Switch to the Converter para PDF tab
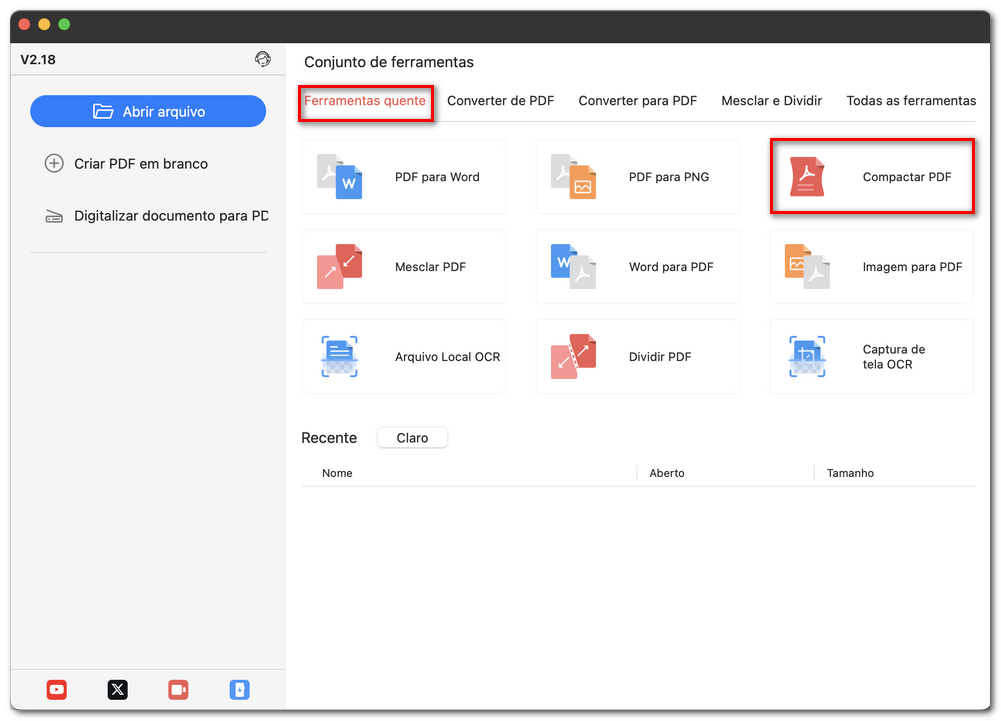1001x721 pixels. 637,100
